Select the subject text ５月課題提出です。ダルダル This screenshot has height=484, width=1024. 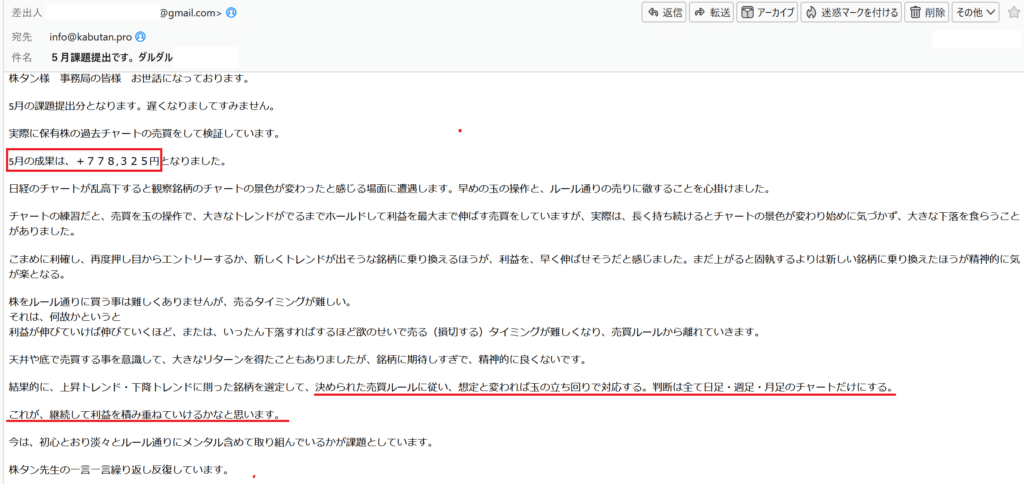(x=112, y=57)
